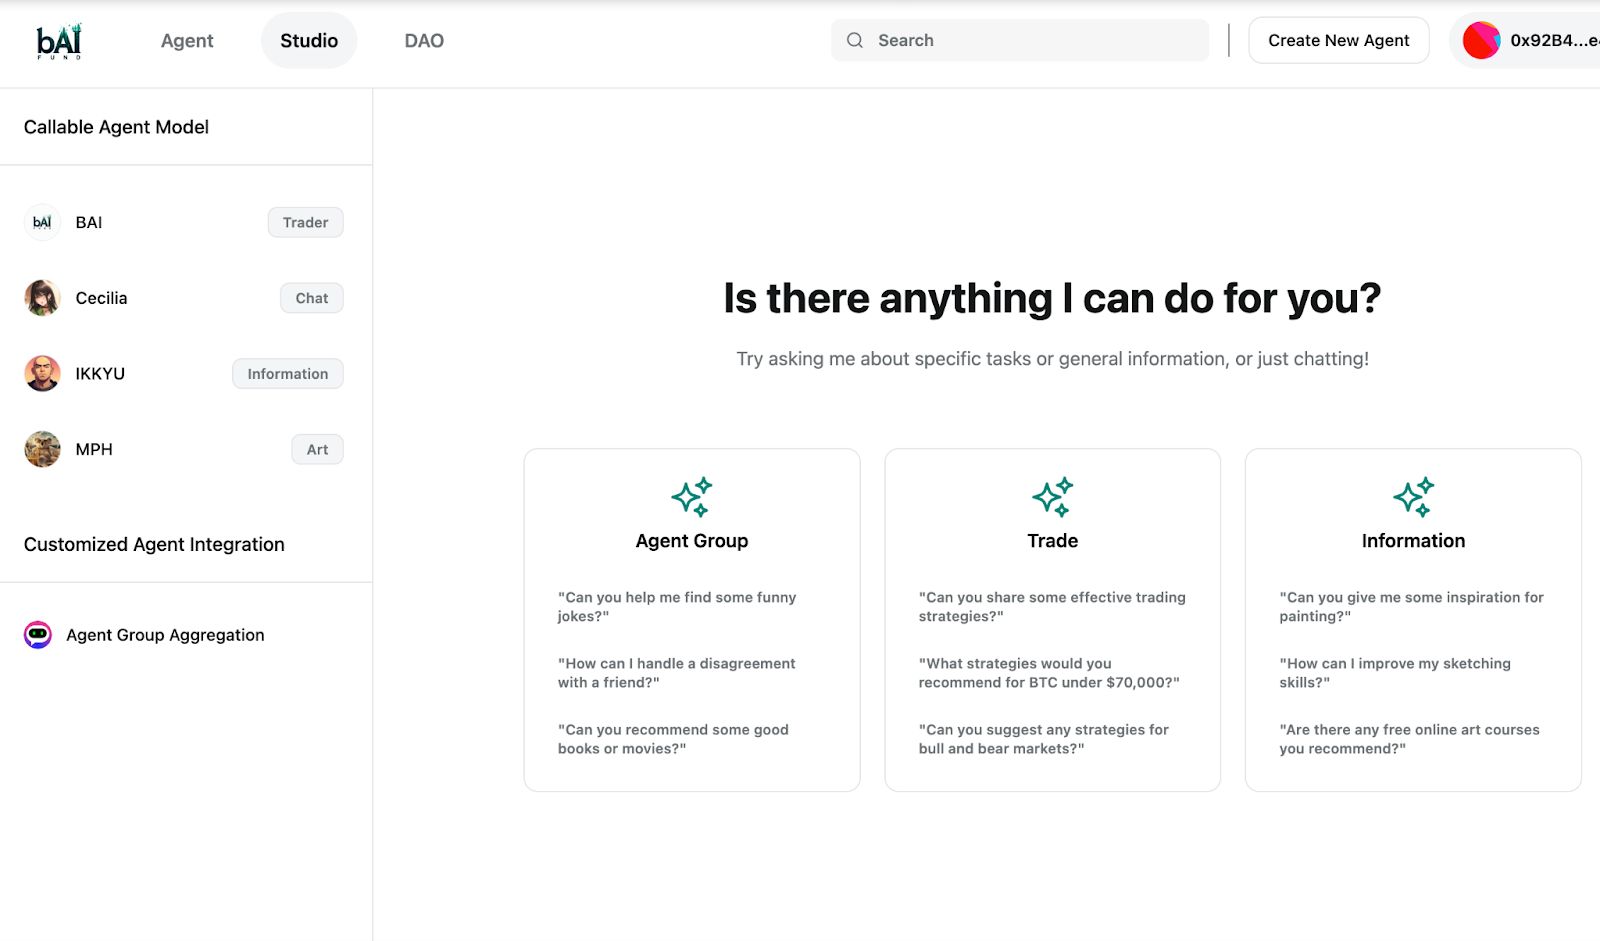Switch to the Agent tab
The width and height of the screenshot is (1600, 941).
pos(187,41)
